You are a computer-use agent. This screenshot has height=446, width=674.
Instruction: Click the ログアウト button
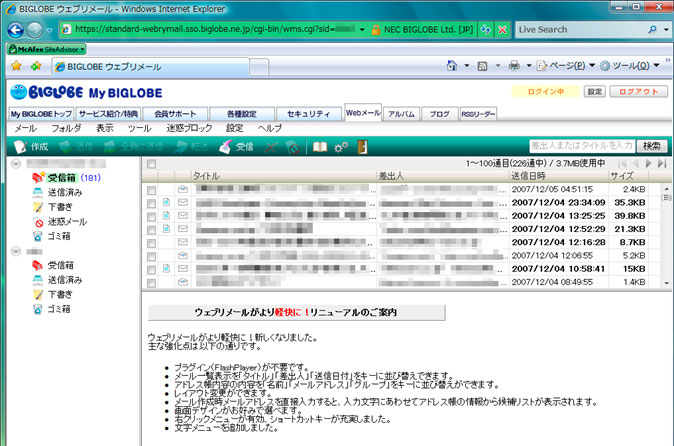[x=638, y=92]
